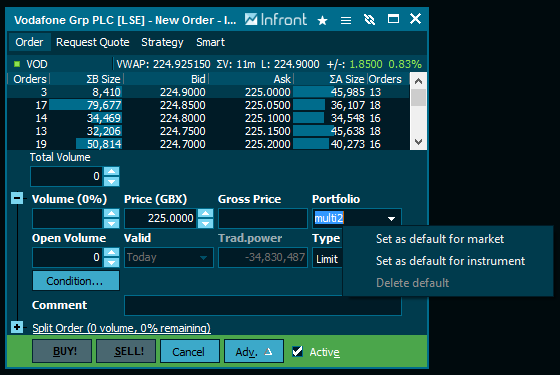This screenshot has width=560, height=375.
Task: Toggle the Active checkbox
Action: tap(298, 351)
